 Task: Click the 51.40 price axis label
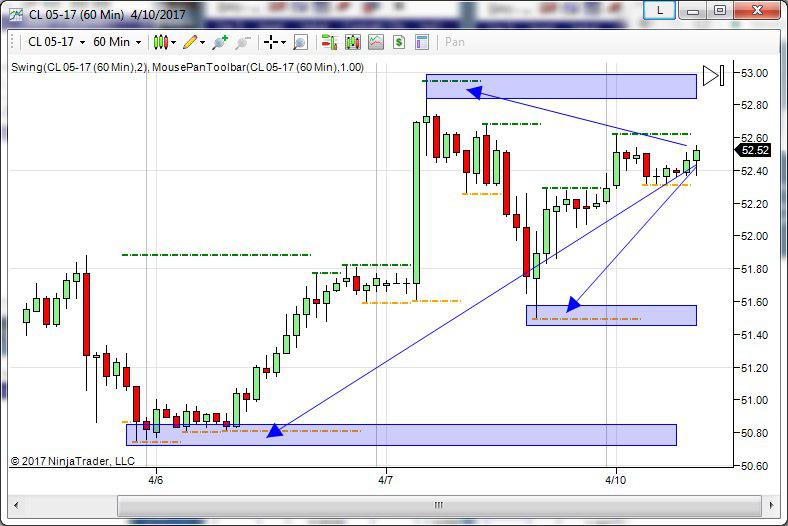click(754, 335)
